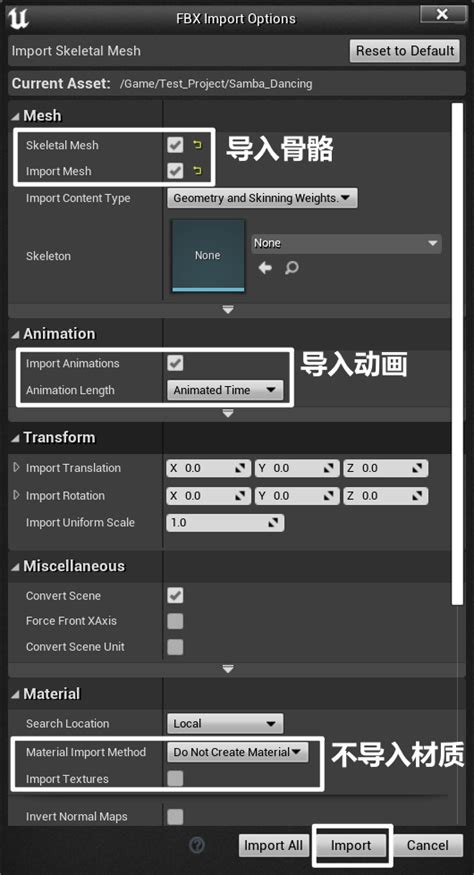The height and width of the screenshot is (875, 474).
Task: Enable Force Front XAxis checkbox
Action: 175,621
